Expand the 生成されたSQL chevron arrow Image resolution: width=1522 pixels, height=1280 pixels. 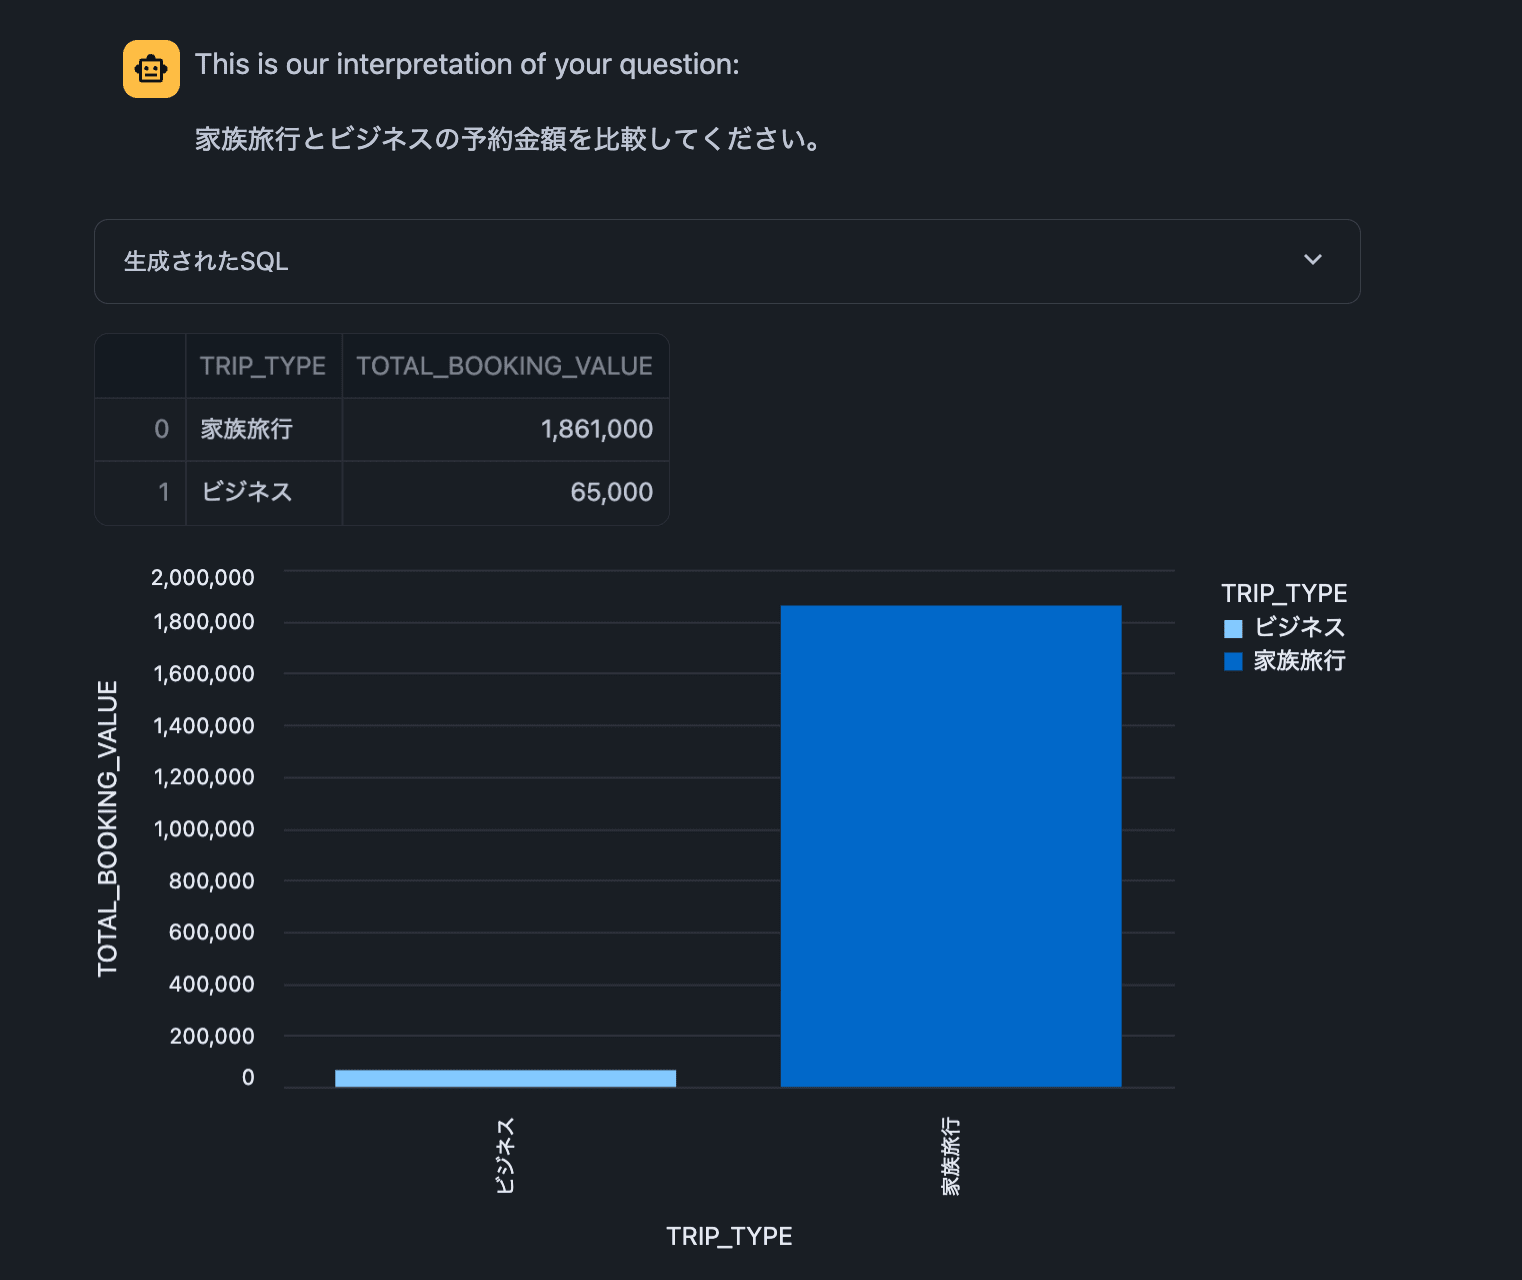tap(1313, 260)
